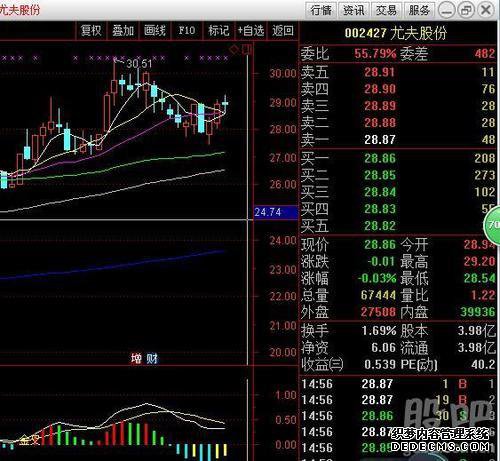Click the 买一 volume 208
The image size is (500, 461).
click(x=485, y=158)
